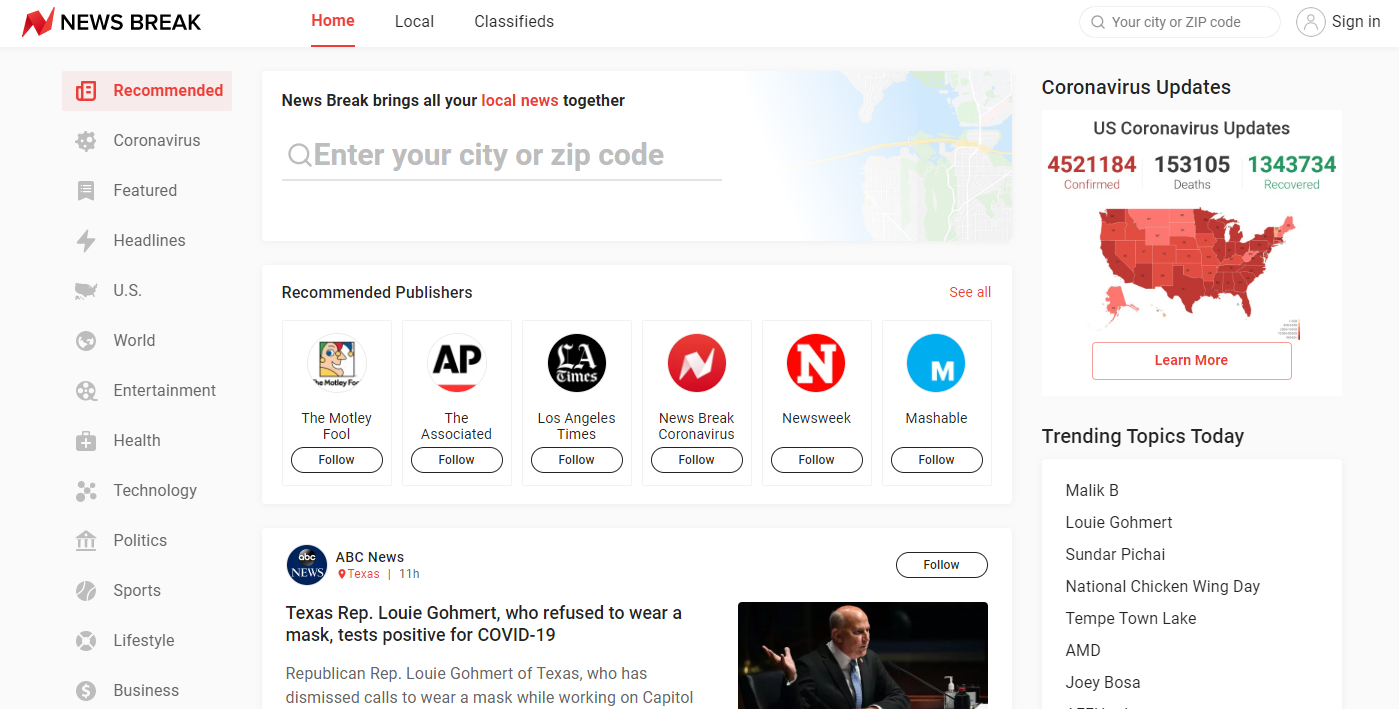Click the Health first-aid kit icon
Viewport: 1399px width, 709px height.
[86, 441]
